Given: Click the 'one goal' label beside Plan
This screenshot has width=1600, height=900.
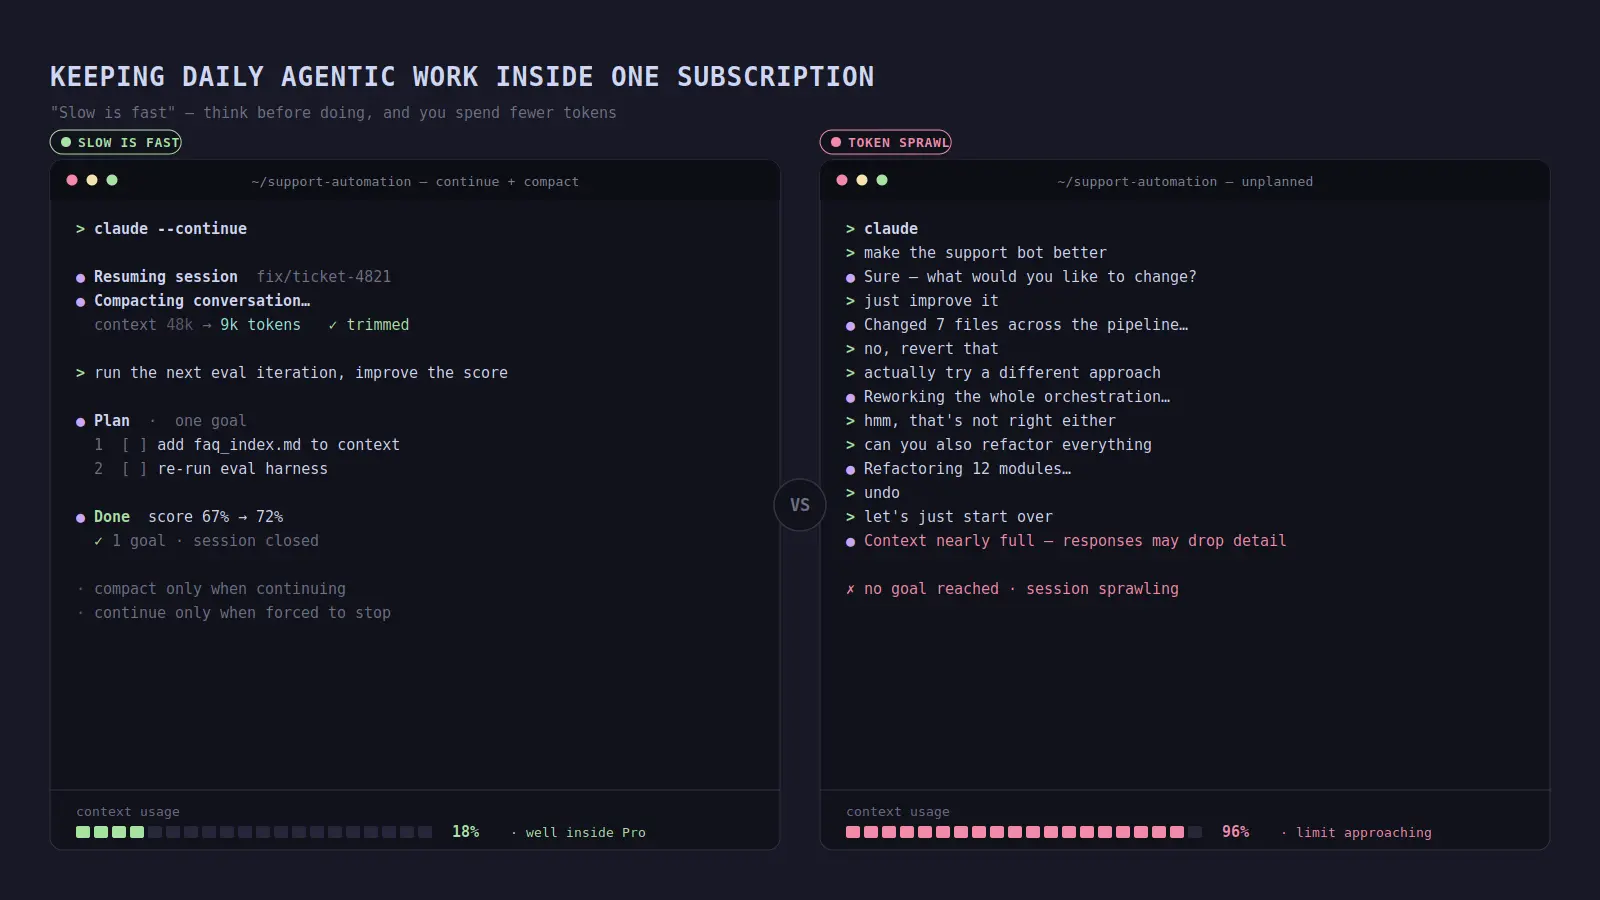Looking at the screenshot, I should tap(210, 421).
